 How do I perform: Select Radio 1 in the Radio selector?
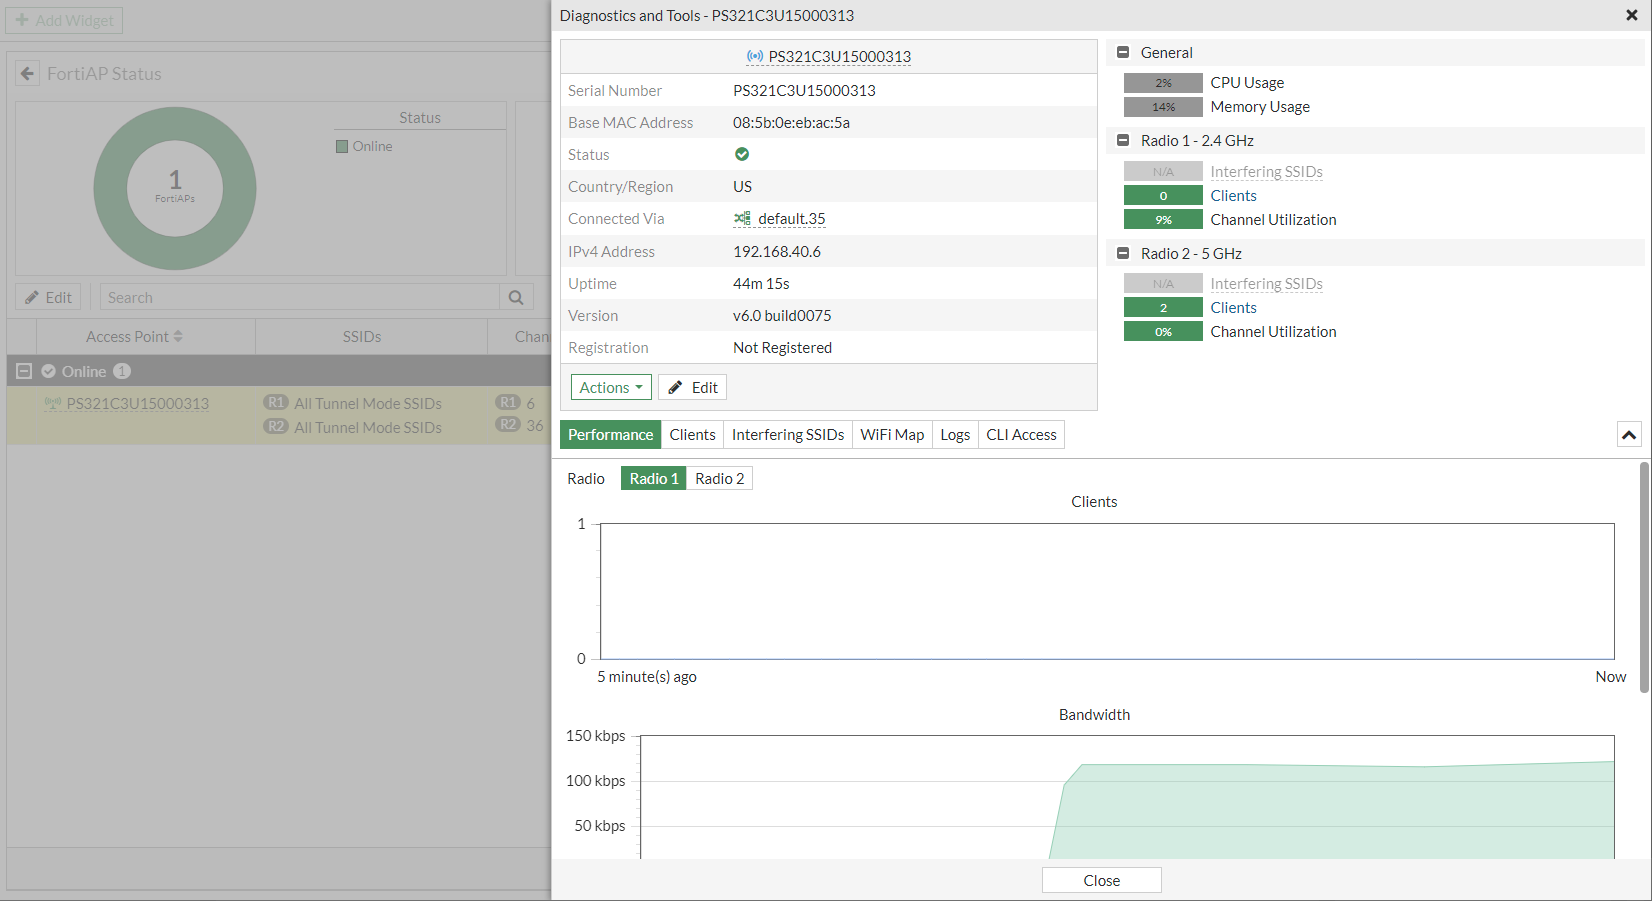(653, 478)
